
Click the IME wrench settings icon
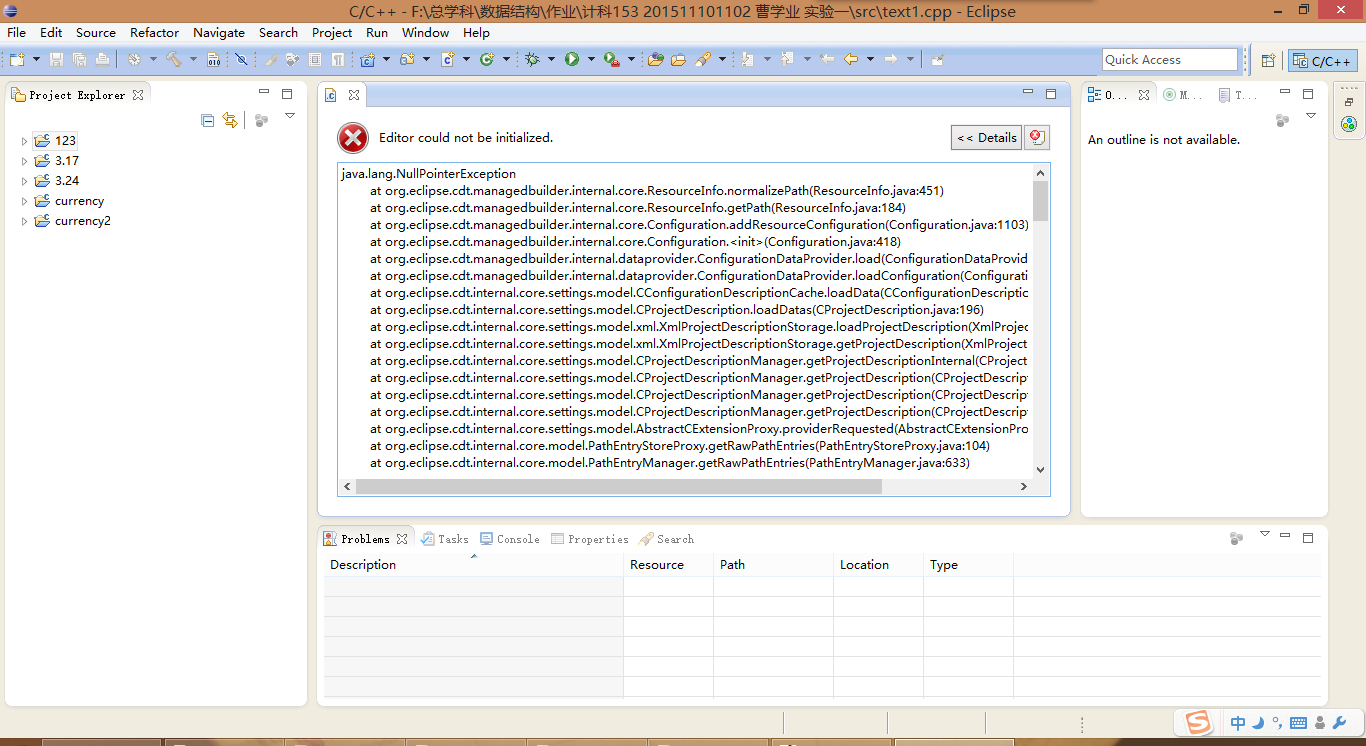pyautogui.click(x=1340, y=723)
